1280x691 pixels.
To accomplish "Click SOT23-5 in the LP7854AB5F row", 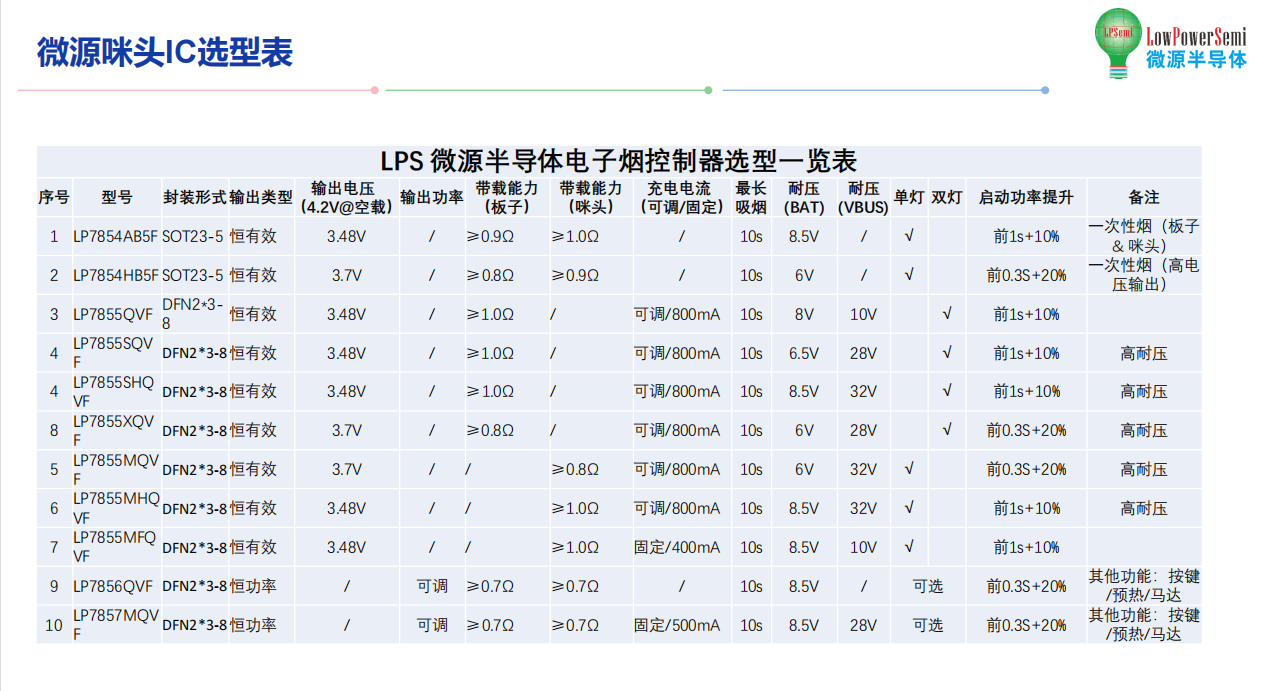I will click(x=193, y=237).
